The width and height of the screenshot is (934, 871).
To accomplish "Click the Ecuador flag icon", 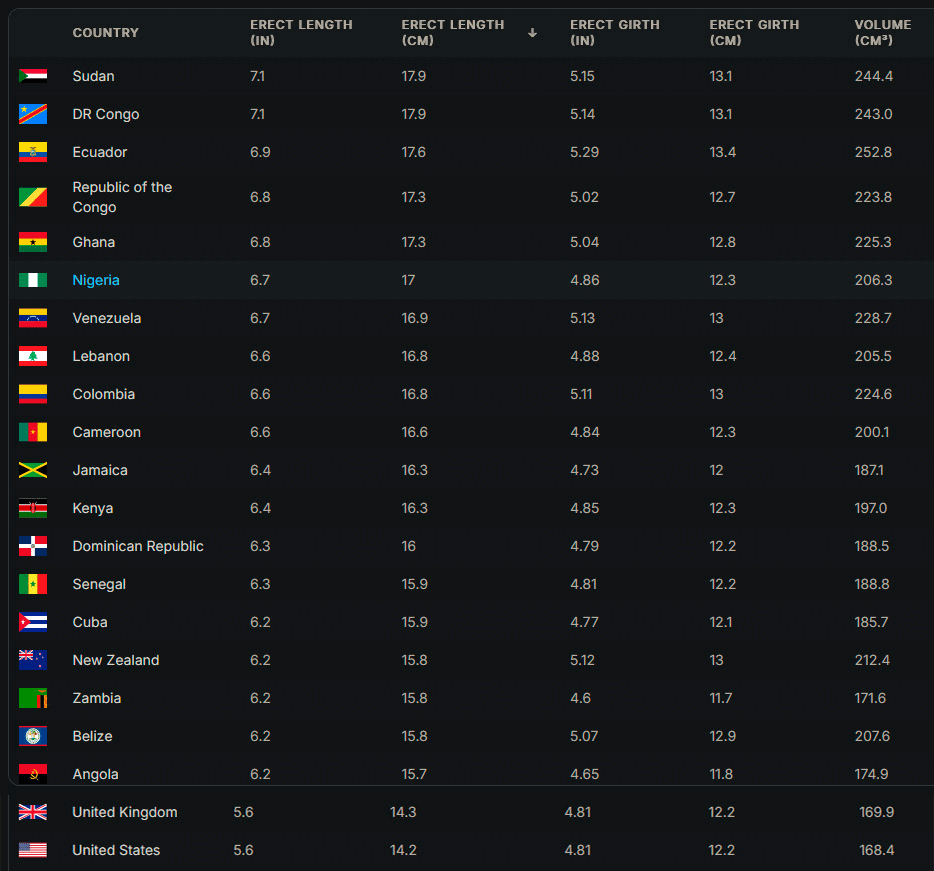I will pos(33,152).
